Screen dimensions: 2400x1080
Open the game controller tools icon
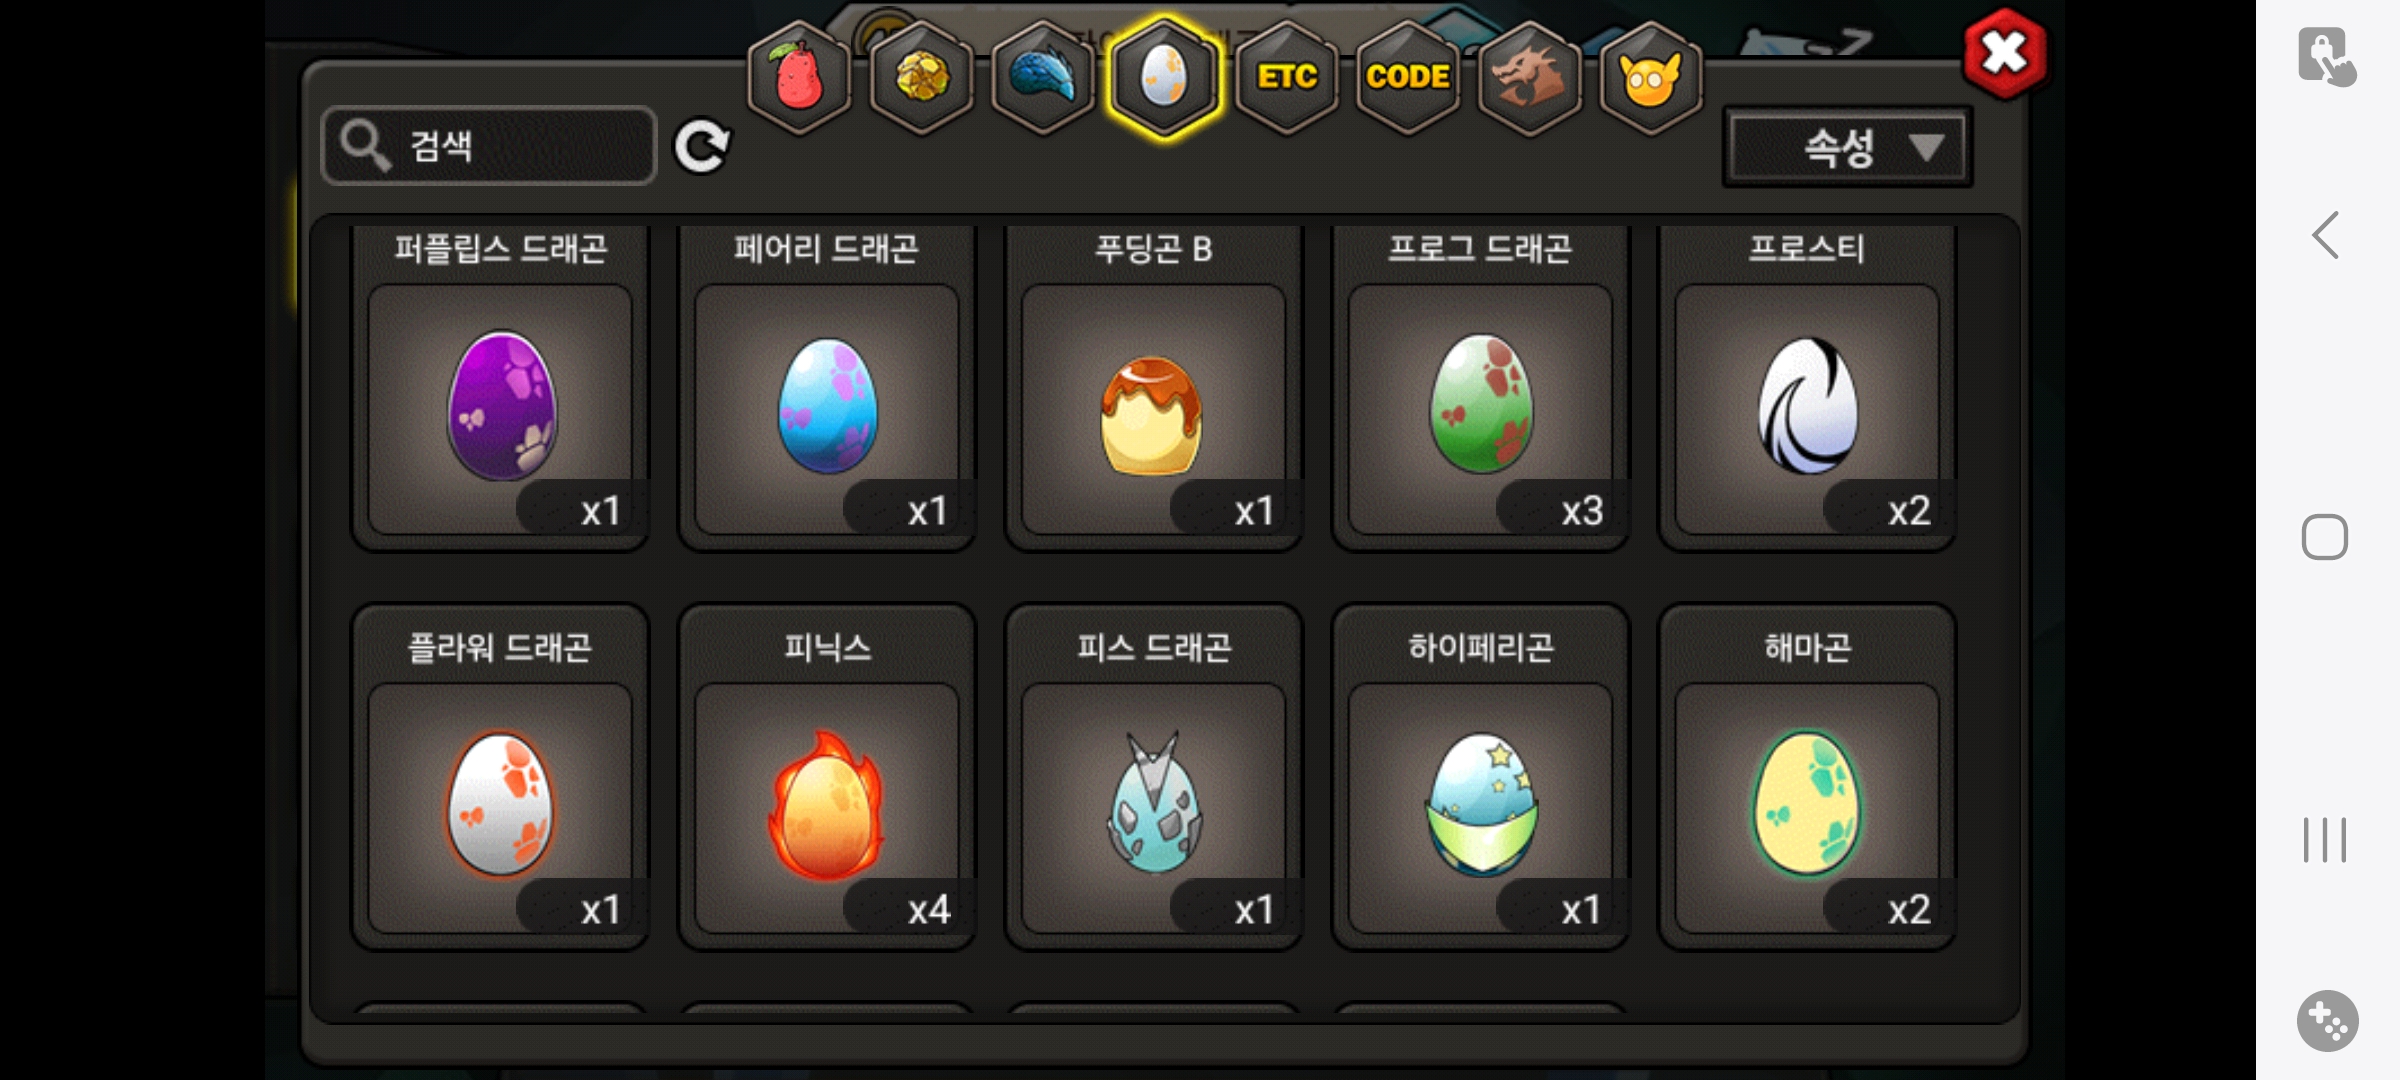(x=2327, y=1021)
